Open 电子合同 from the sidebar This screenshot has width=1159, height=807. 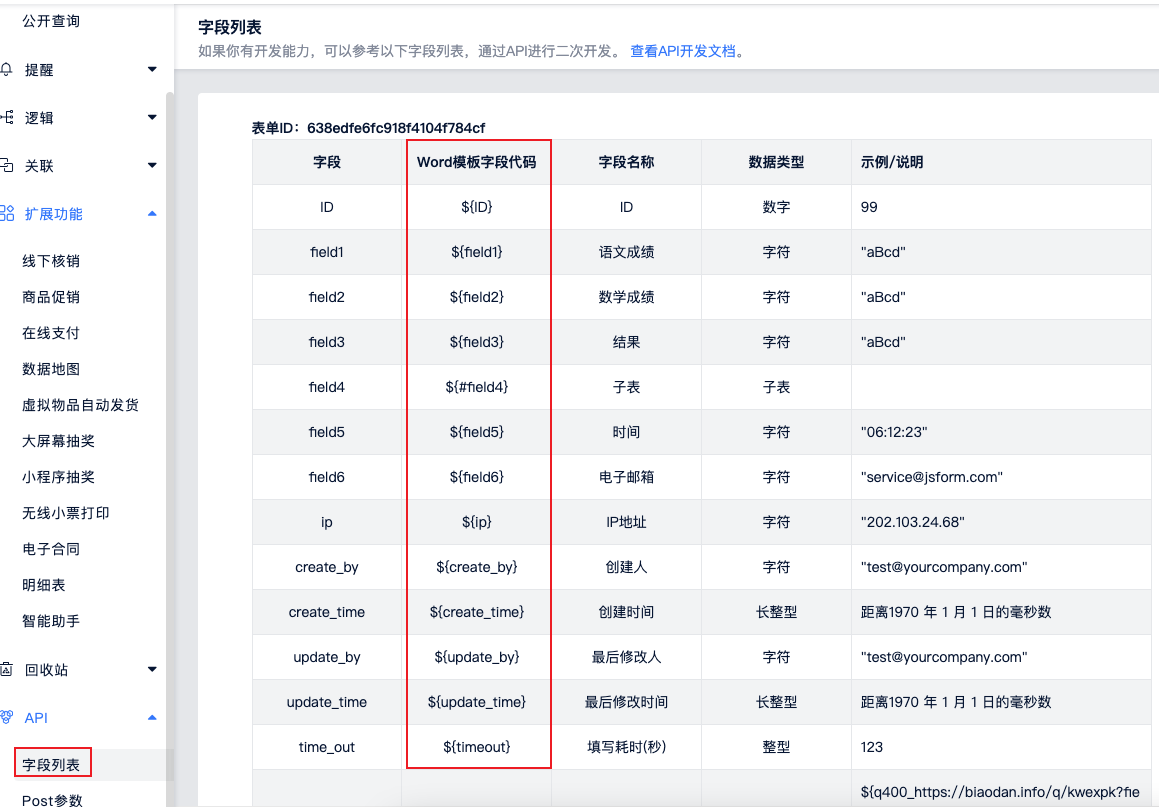click(x=51, y=549)
